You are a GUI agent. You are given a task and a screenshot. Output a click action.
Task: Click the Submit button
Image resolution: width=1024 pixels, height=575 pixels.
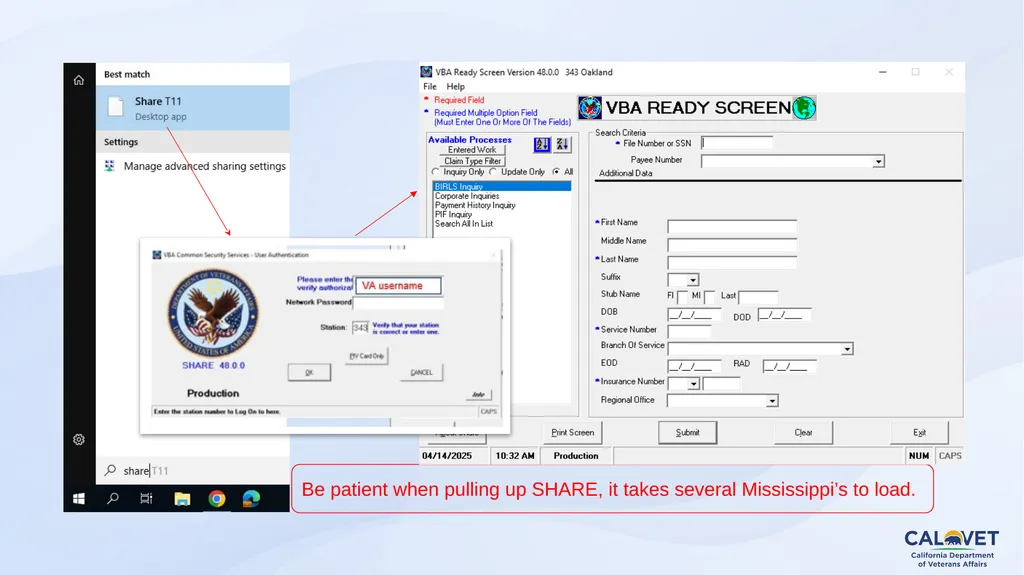point(687,433)
